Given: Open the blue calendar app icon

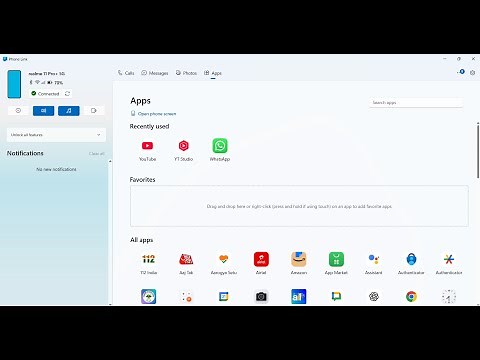Looking at the screenshot, I should click(x=224, y=296).
